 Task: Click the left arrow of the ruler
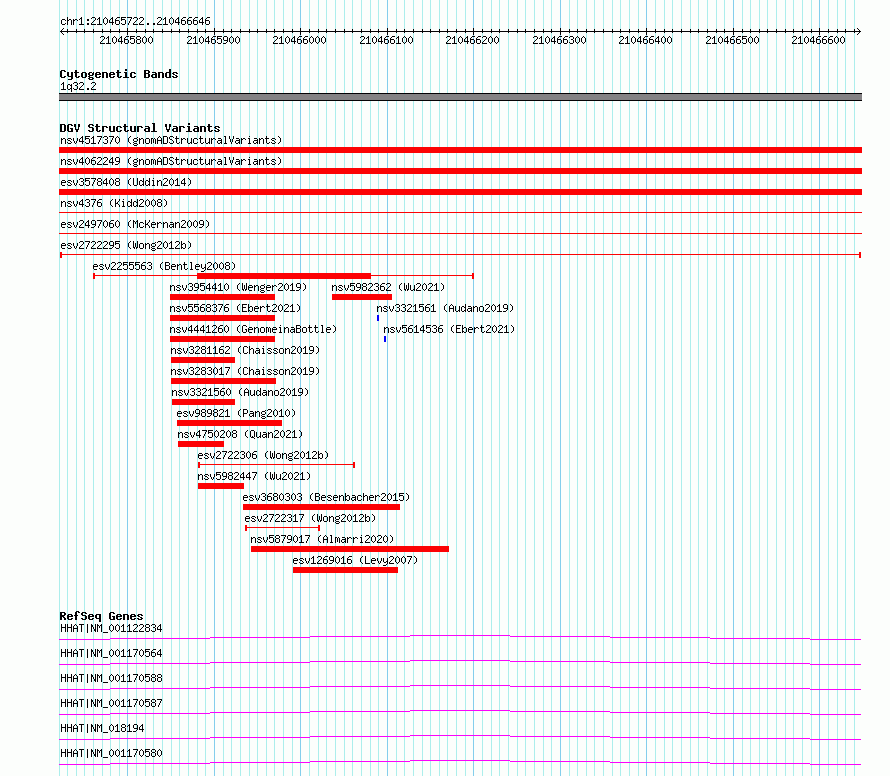coord(62,32)
